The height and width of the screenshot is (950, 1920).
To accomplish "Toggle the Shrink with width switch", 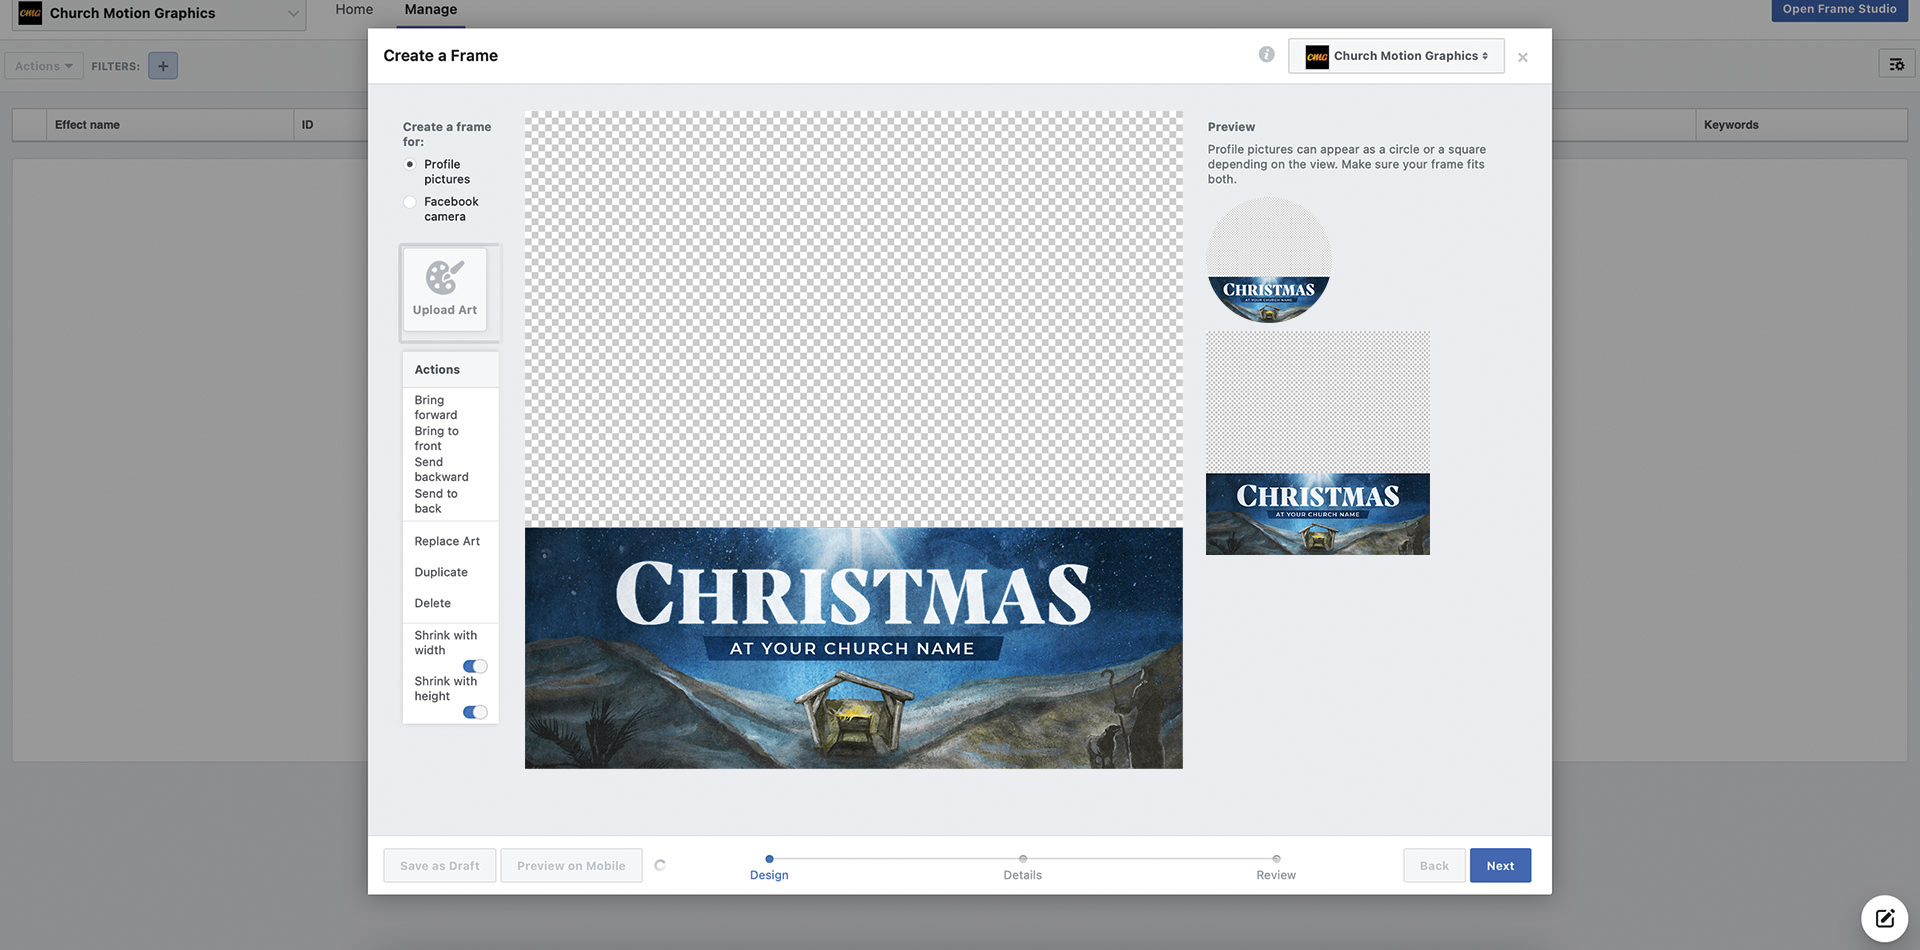I will click(475, 666).
